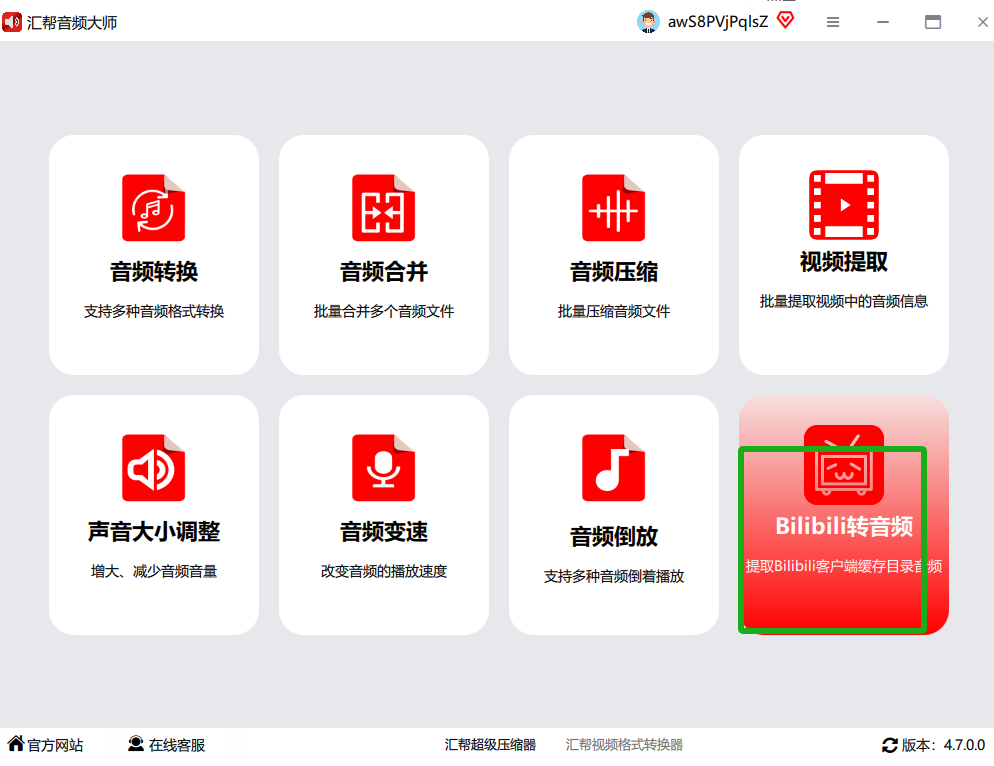Click the 版本: 4.7.0.0 version text
The height and width of the screenshot is (766, 994).
point(943,745)
